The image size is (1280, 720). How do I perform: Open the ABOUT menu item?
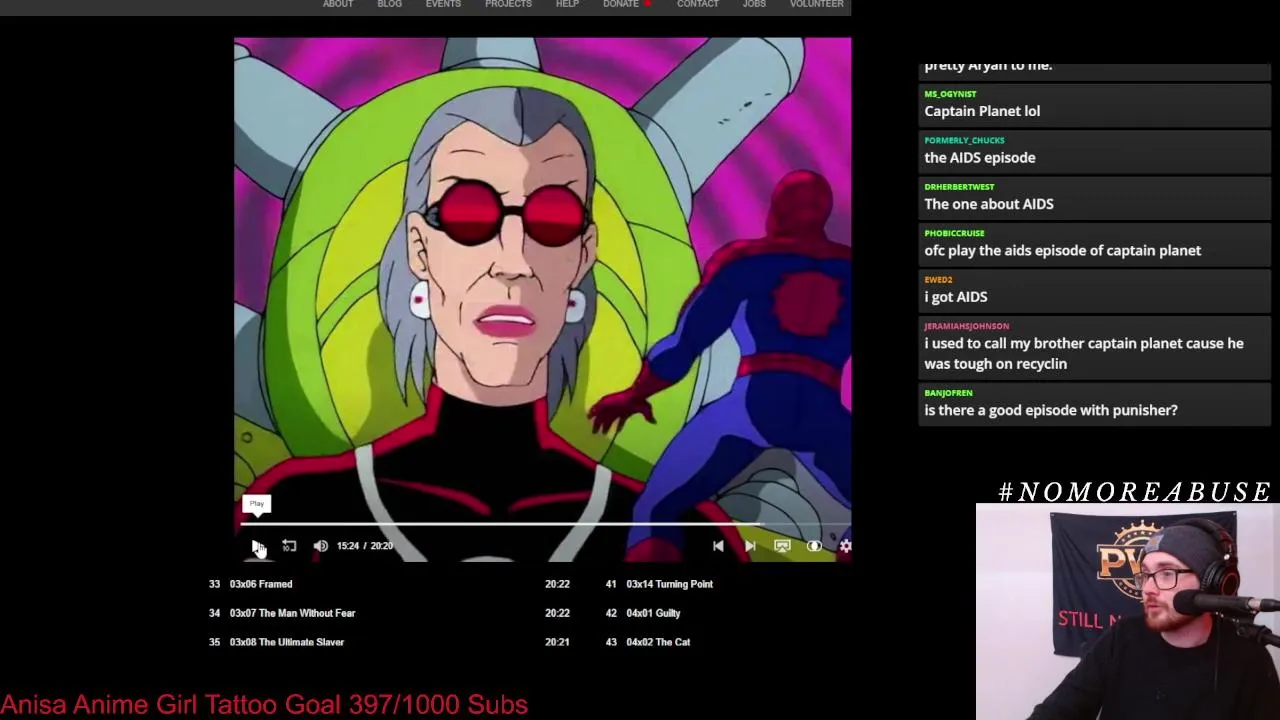[x=338, y=4]
